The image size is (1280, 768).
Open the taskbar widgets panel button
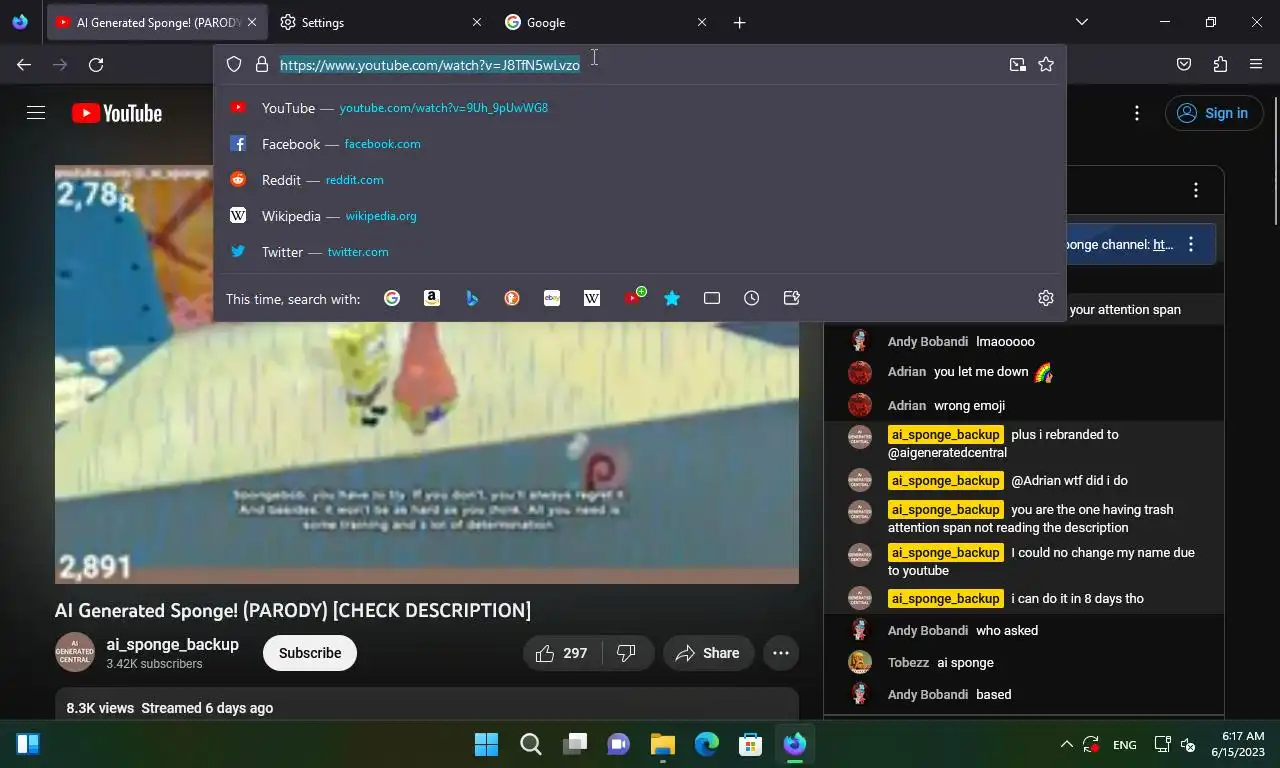pyautogui.click(x=28, y=744)
